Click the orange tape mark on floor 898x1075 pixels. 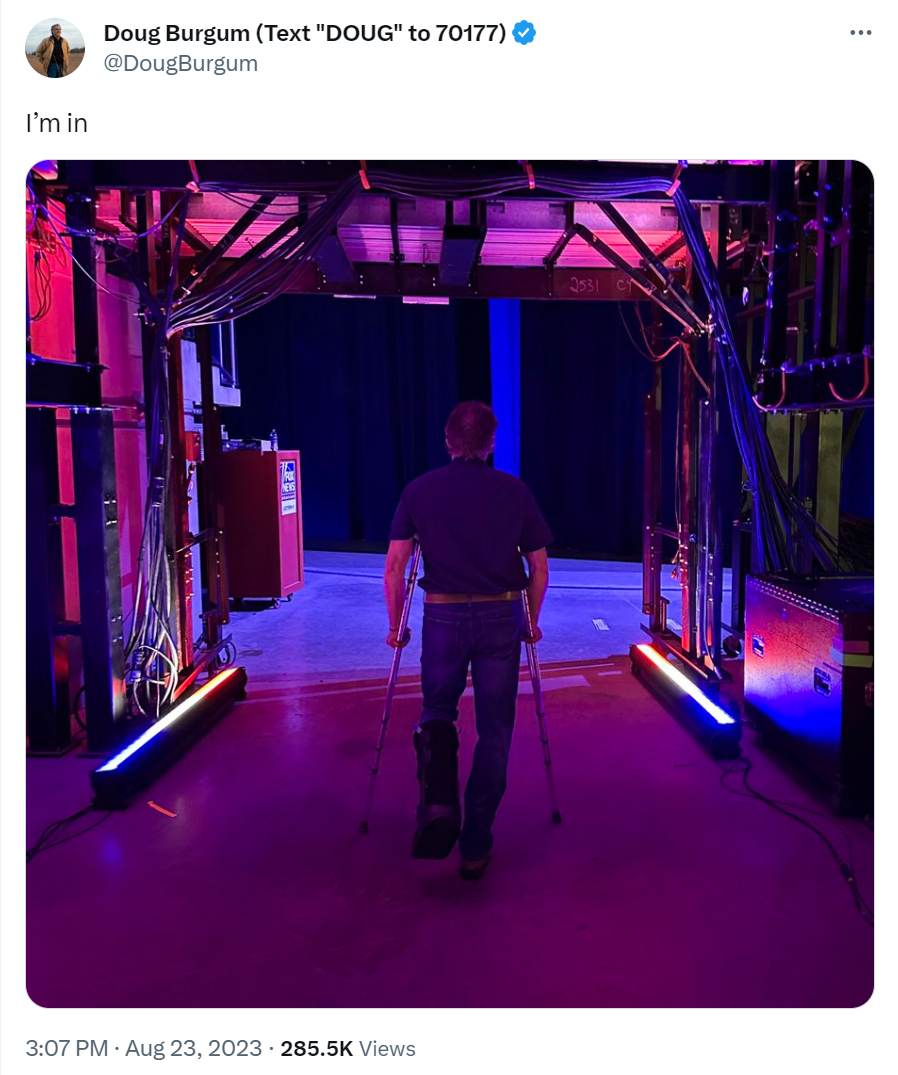[x=162, y=810]
